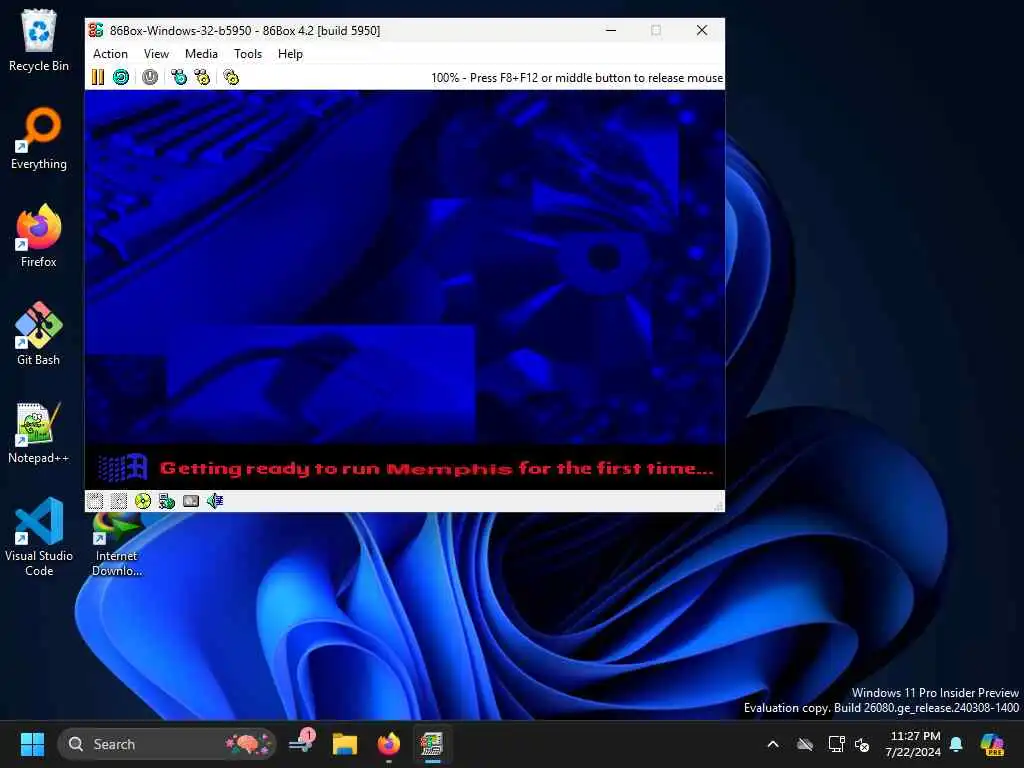The width and height of the screenshot is (1024, 768).
Task: Select the Visual Studio Code desktop shortcut
Action: pos(39,537)
